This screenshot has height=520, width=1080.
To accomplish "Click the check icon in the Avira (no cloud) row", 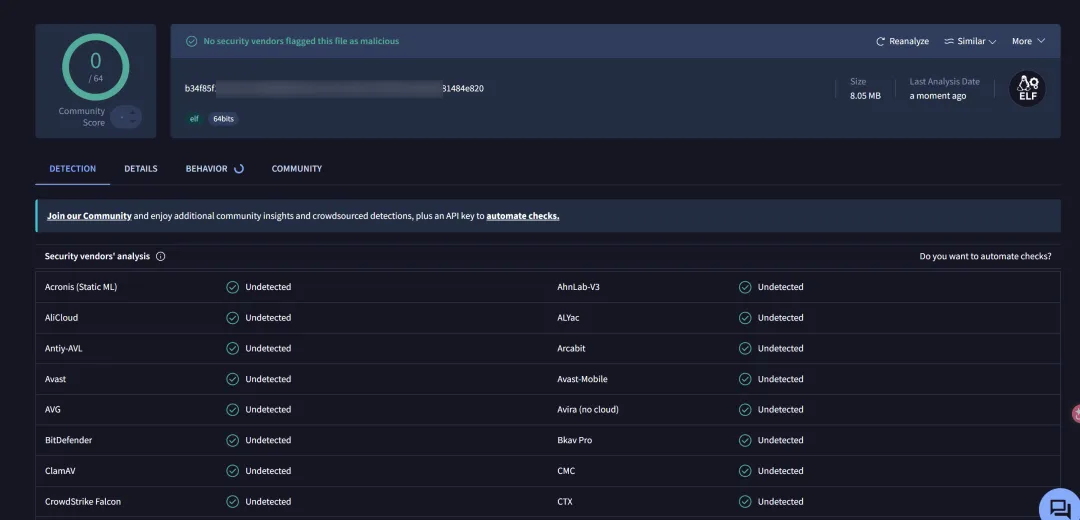I will [745, 410].
